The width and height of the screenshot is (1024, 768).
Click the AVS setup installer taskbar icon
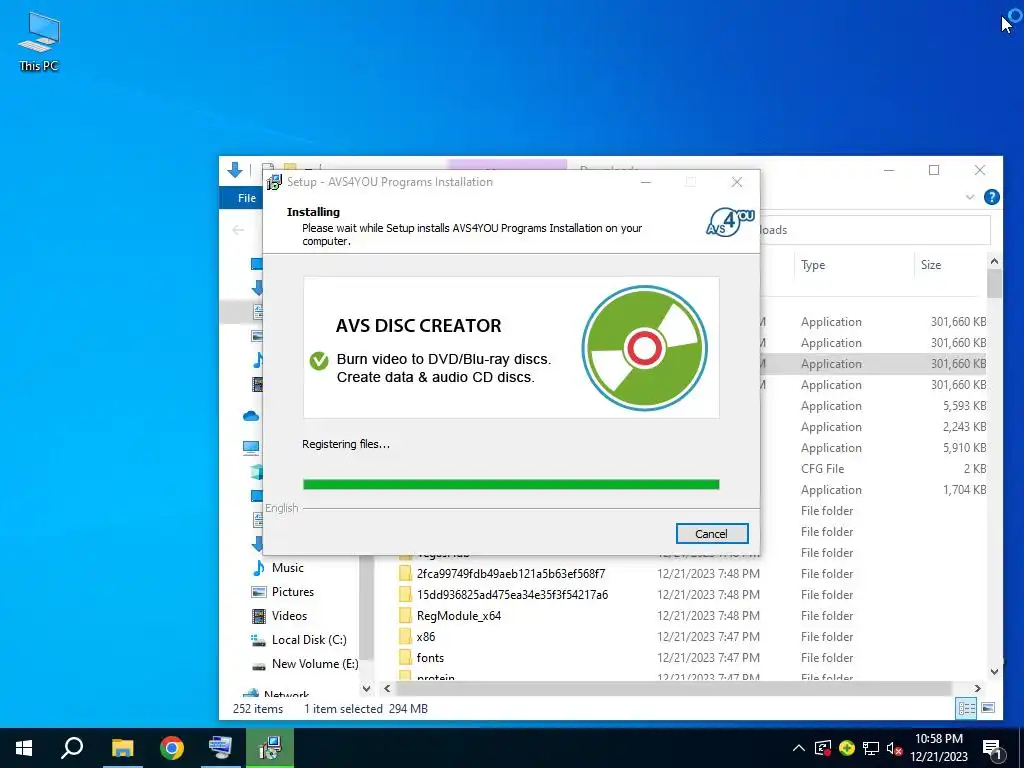tap(270, 748)
